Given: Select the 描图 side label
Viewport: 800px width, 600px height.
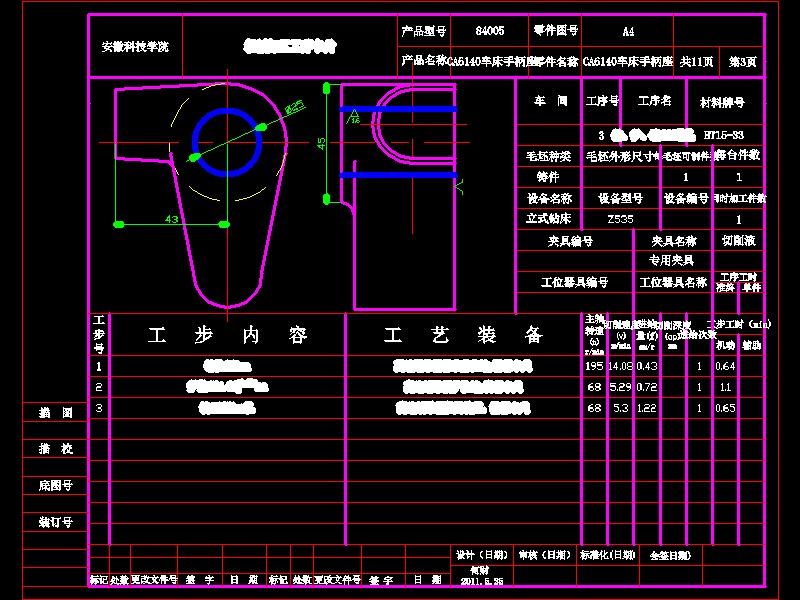Looking at the screenshot, I should [56, 412].
